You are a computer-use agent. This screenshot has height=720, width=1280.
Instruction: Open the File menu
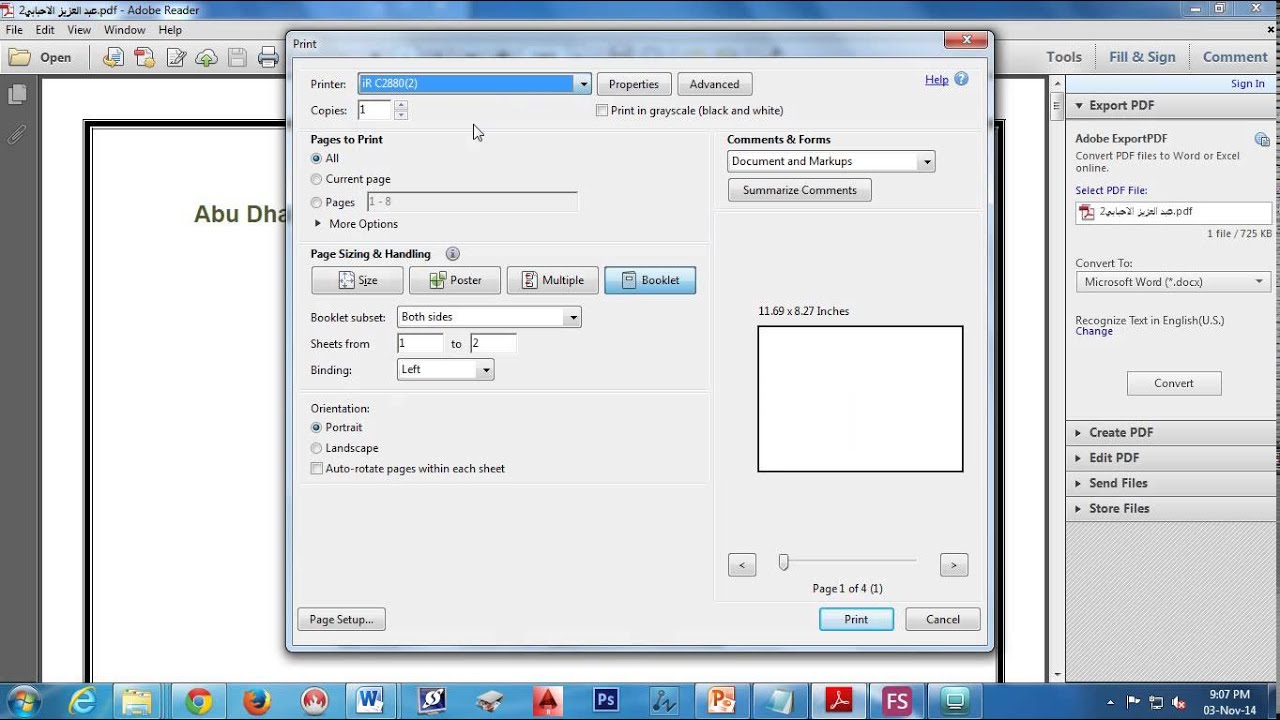tap(14, 30)
